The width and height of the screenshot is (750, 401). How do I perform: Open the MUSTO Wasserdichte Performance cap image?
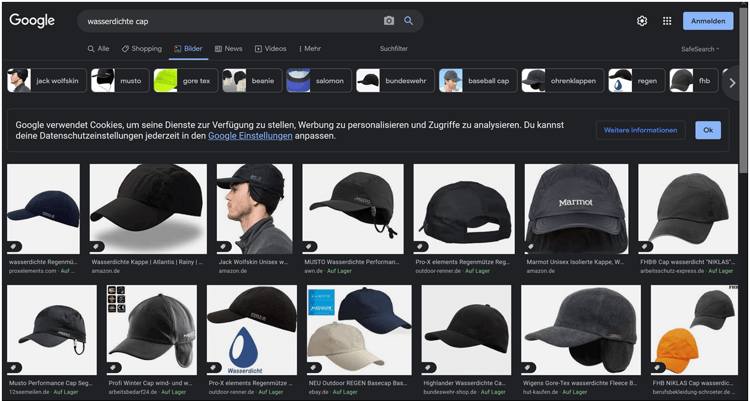tap(353, 209)
